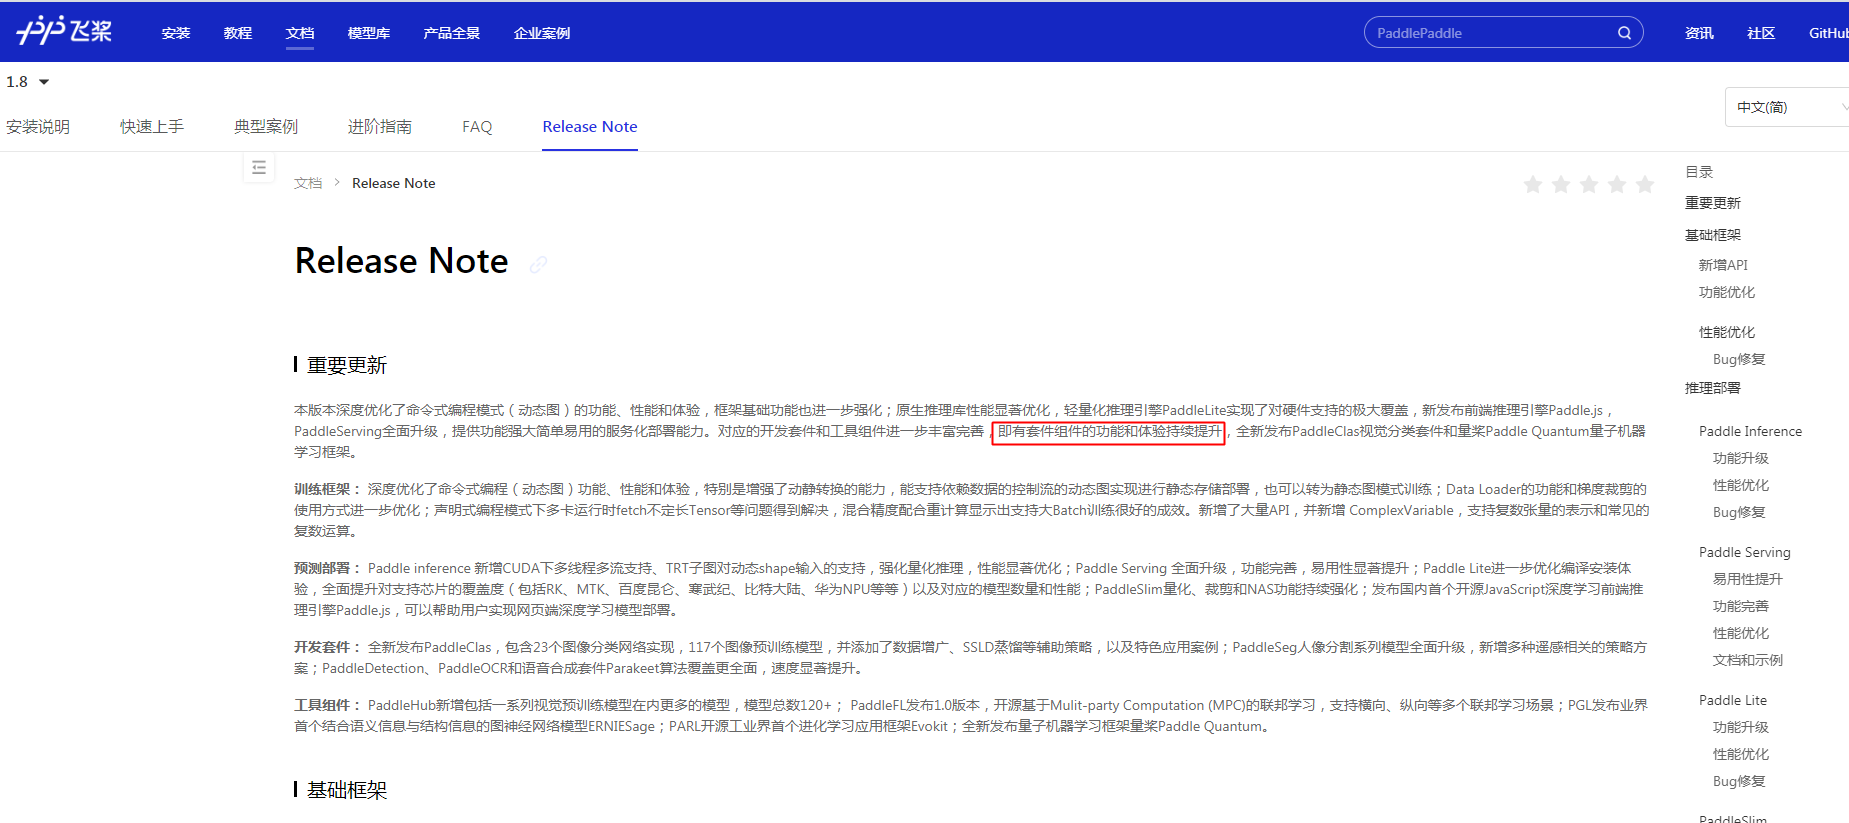Click the 训练框架： bold label

coord(327,489)
